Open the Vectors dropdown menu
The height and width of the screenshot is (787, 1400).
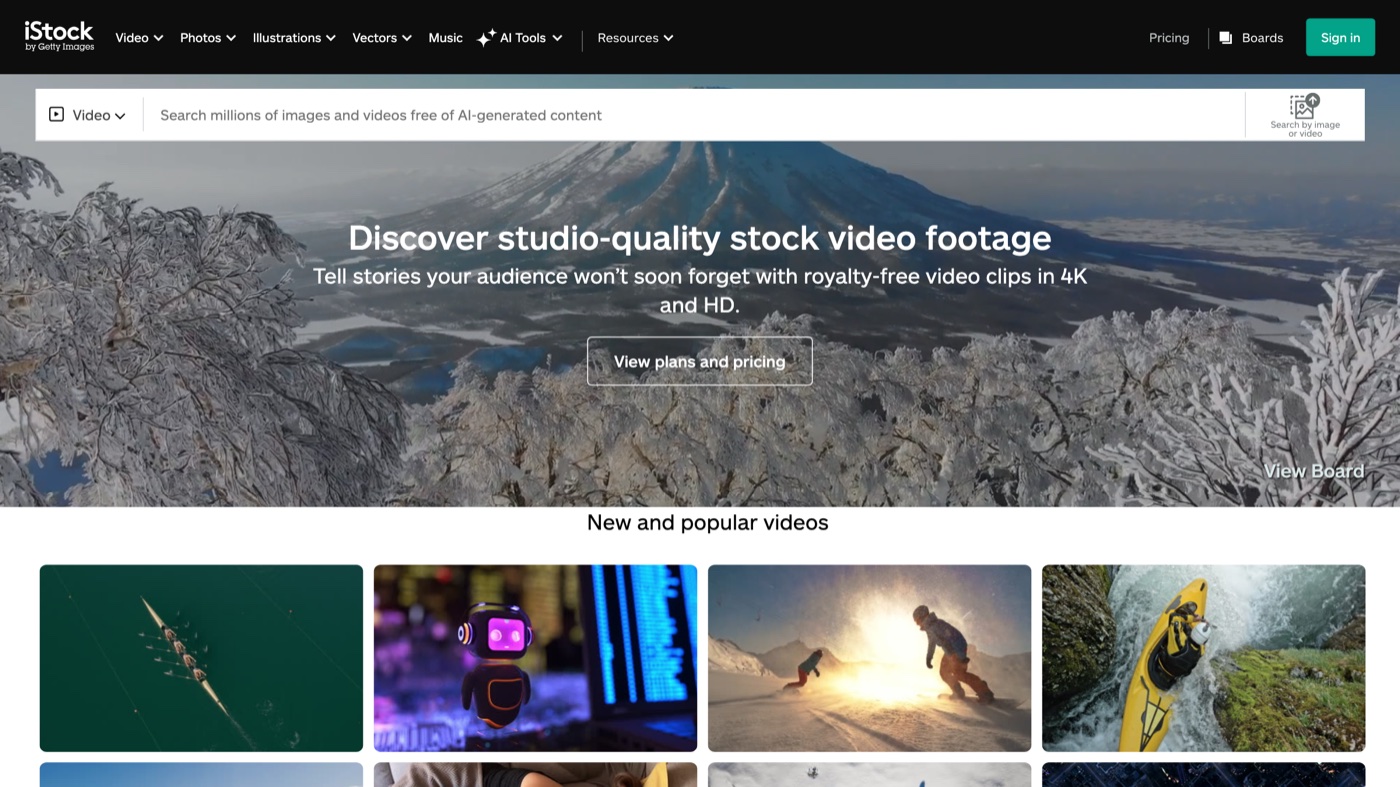pyautogui.click(x=382, y=38)
